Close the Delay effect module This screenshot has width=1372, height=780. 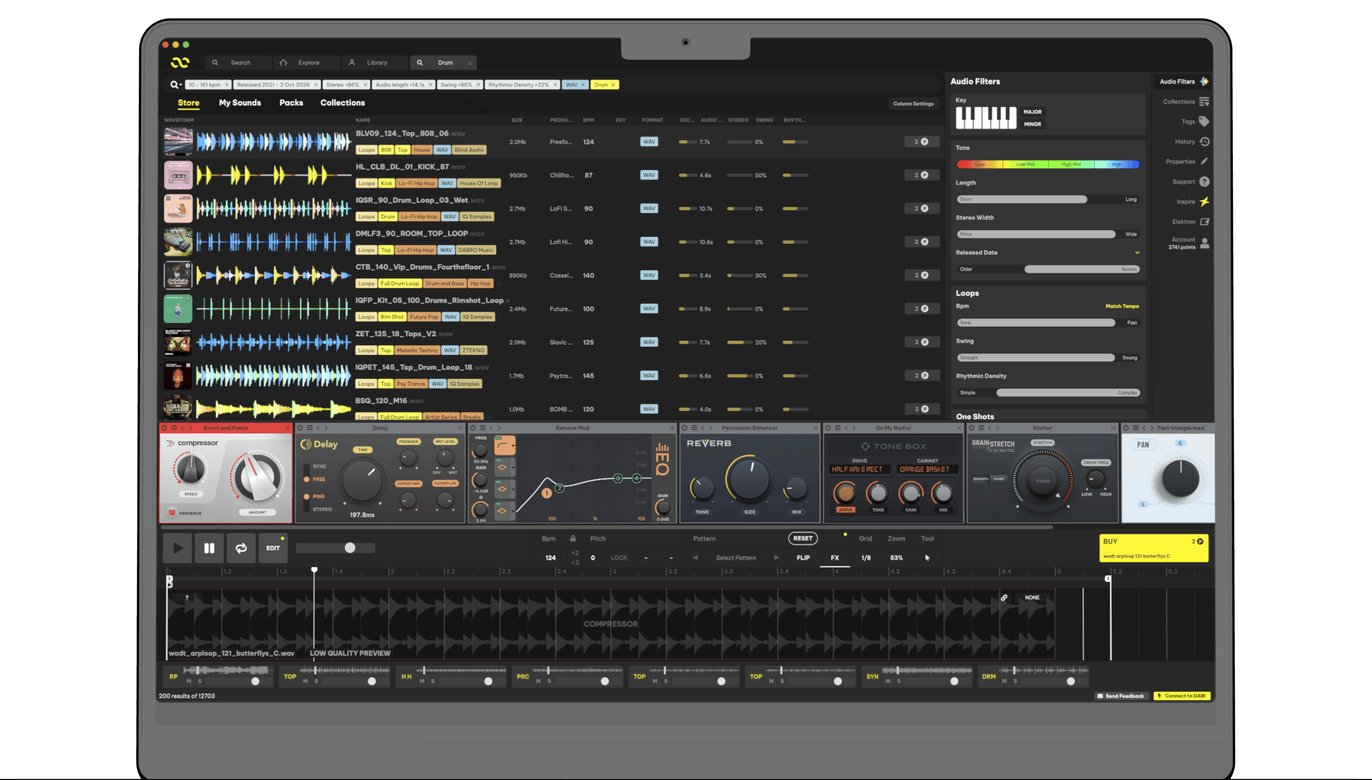pyautogui.click(x=460, y=428)
